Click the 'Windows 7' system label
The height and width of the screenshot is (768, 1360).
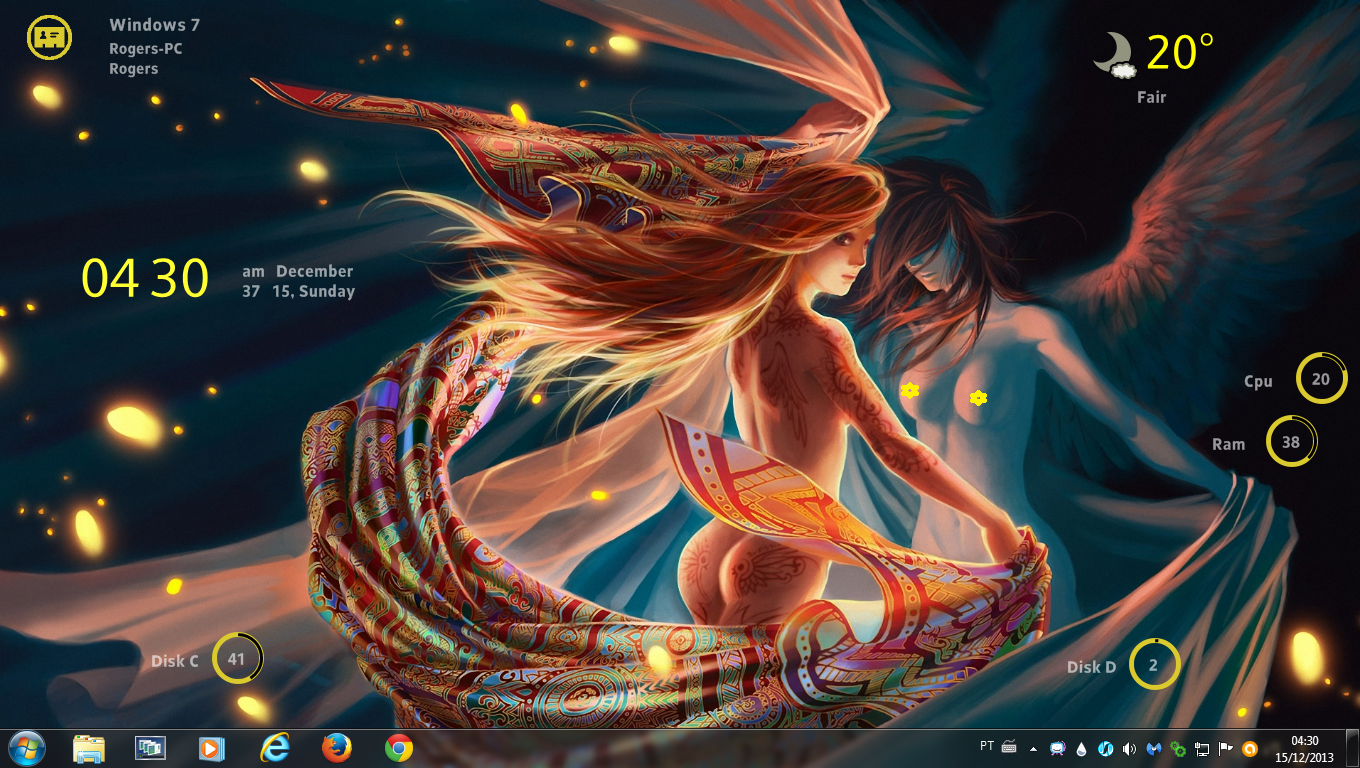click(155, 25)
